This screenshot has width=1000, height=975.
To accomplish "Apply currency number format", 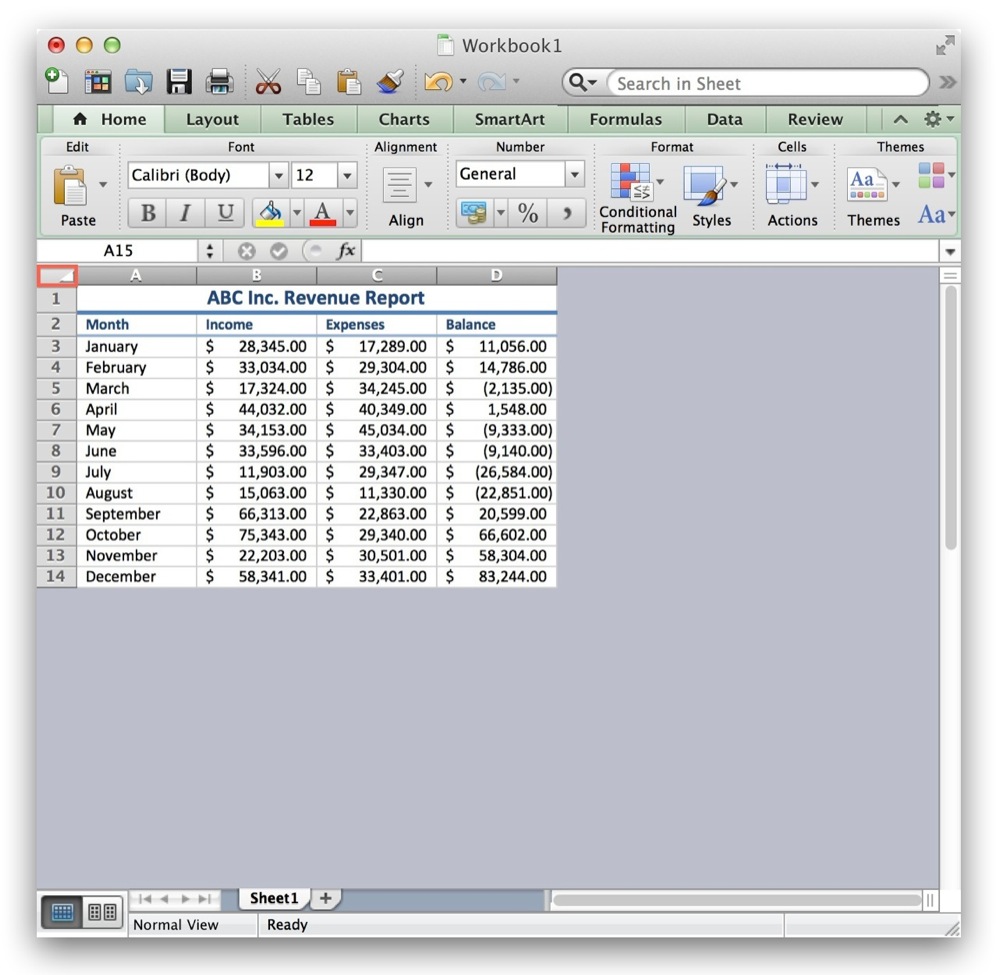I will click(474, 212).
